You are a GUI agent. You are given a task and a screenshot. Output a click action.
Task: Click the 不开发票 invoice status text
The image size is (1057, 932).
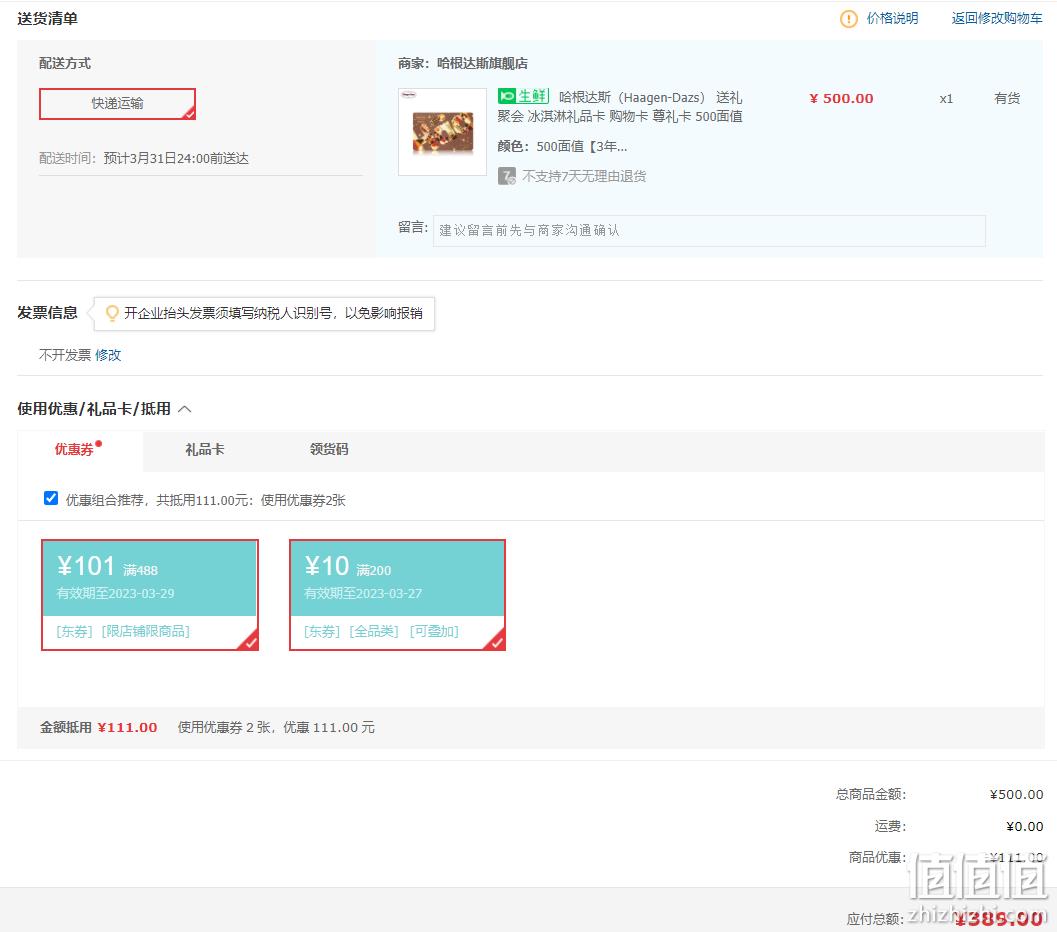(x=65, y=355)
